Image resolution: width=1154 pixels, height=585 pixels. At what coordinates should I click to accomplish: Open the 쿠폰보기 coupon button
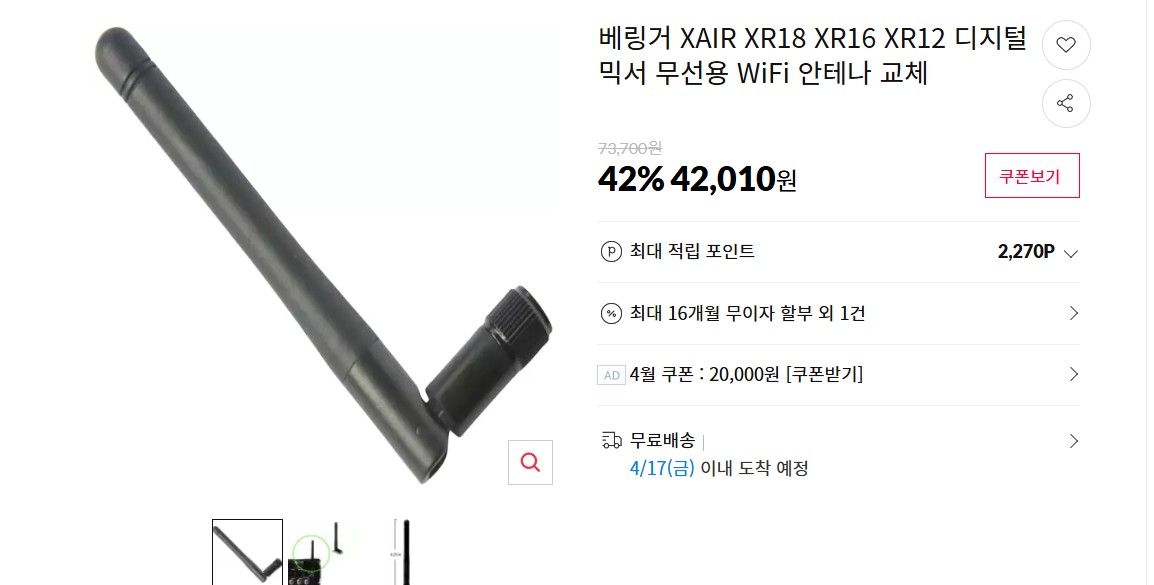1032,176
